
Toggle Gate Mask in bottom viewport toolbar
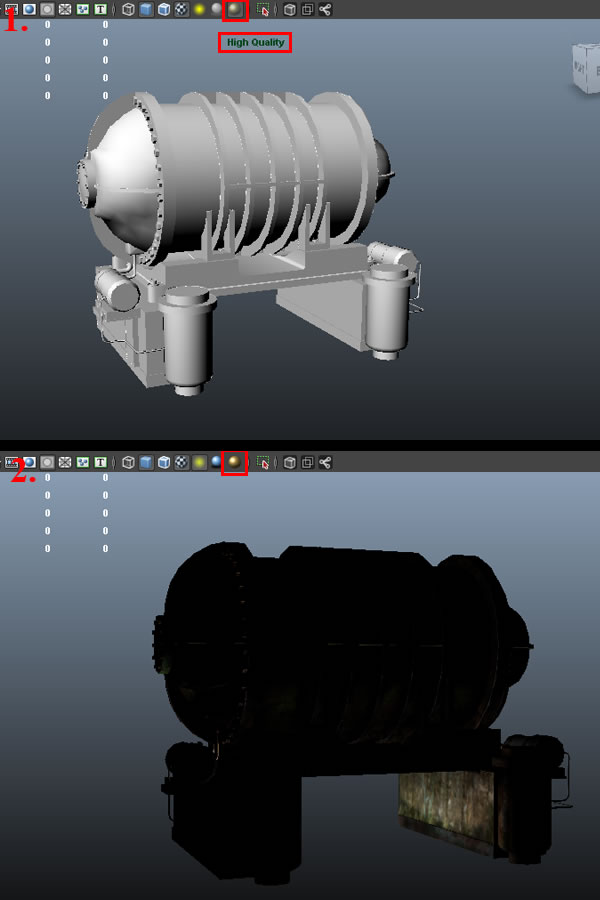47,462
